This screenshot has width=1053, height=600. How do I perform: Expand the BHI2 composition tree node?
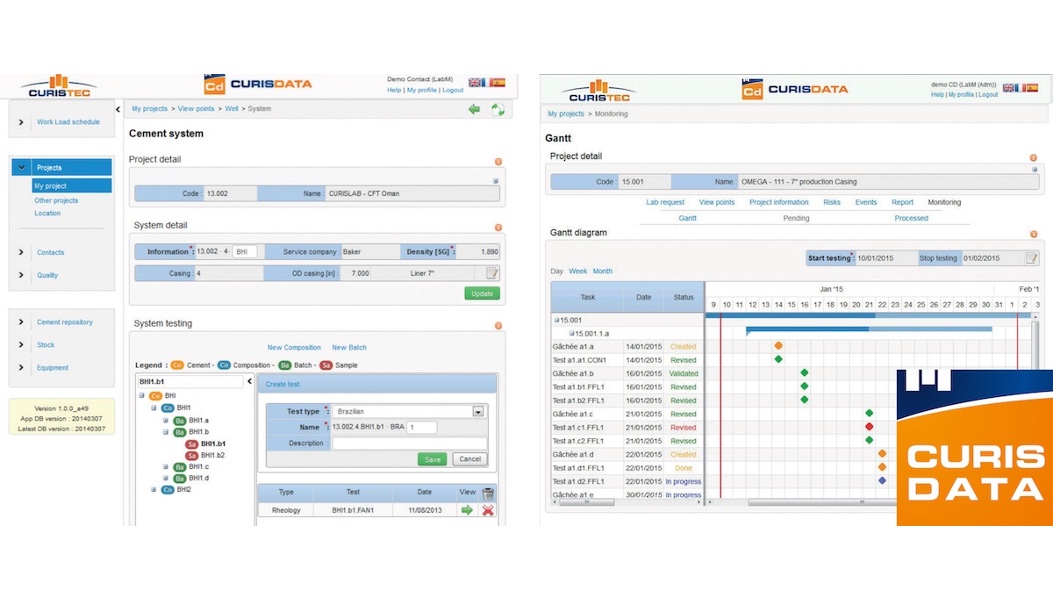pos(154,490)
